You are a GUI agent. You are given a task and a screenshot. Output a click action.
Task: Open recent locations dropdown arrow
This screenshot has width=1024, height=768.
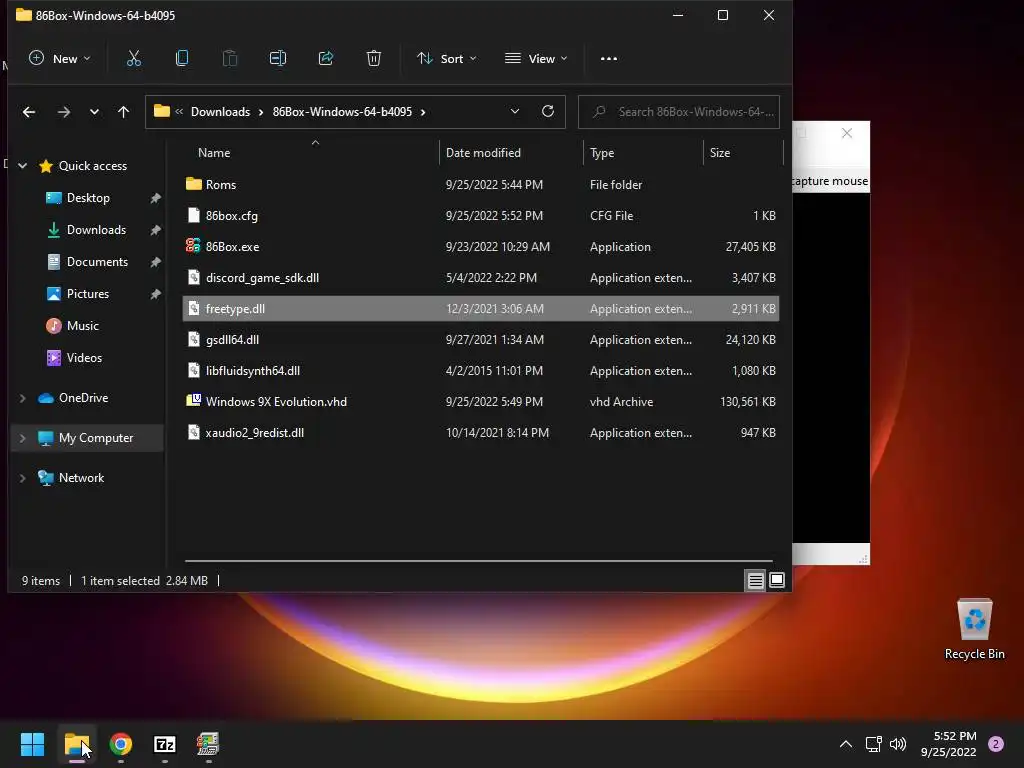(94, 112)
